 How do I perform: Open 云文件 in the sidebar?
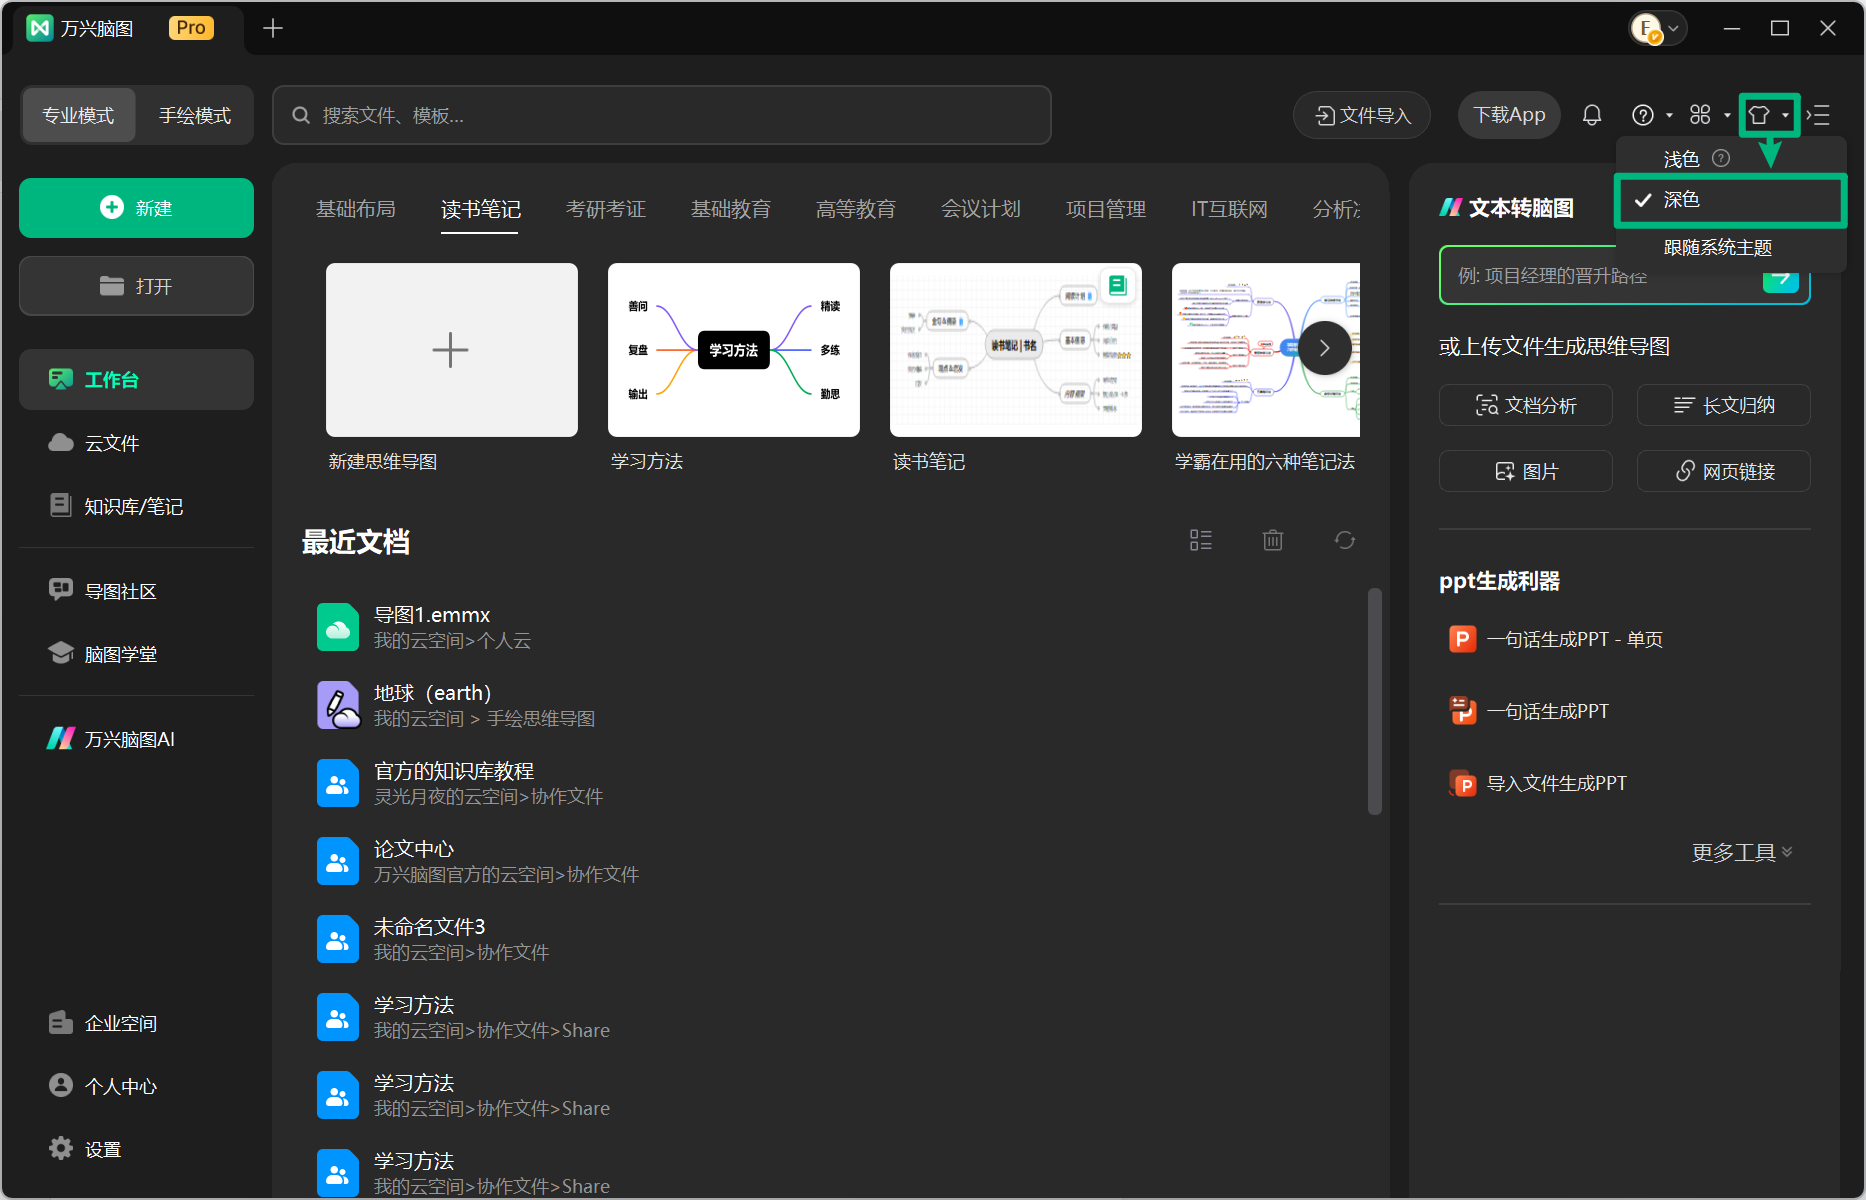point(136,443)
